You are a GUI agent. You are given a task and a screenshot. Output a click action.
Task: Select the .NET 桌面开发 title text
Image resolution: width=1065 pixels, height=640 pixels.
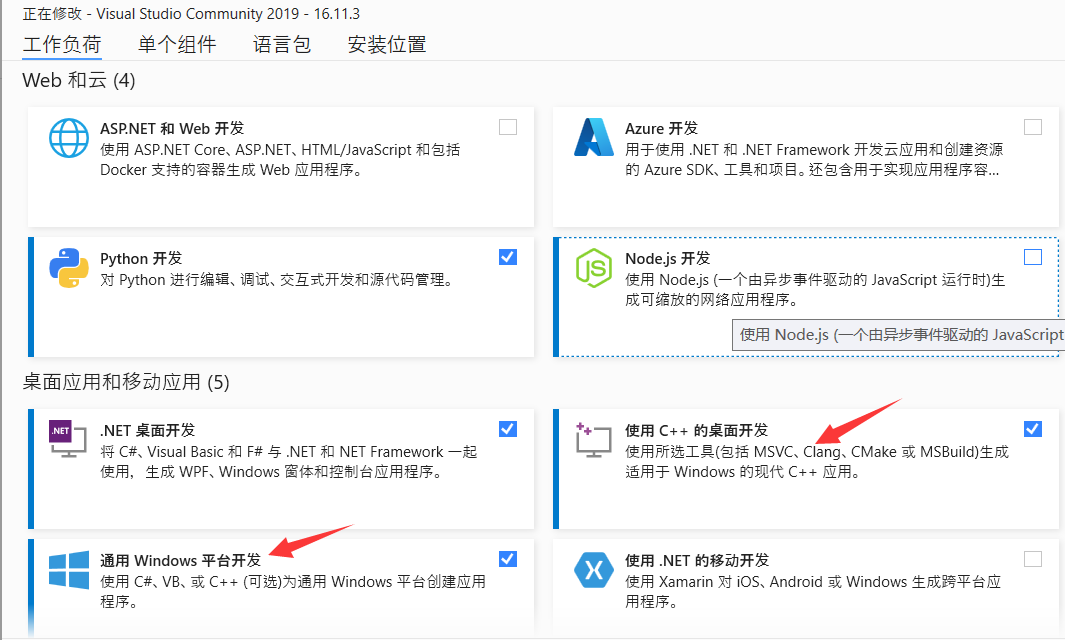pos(148,431)
